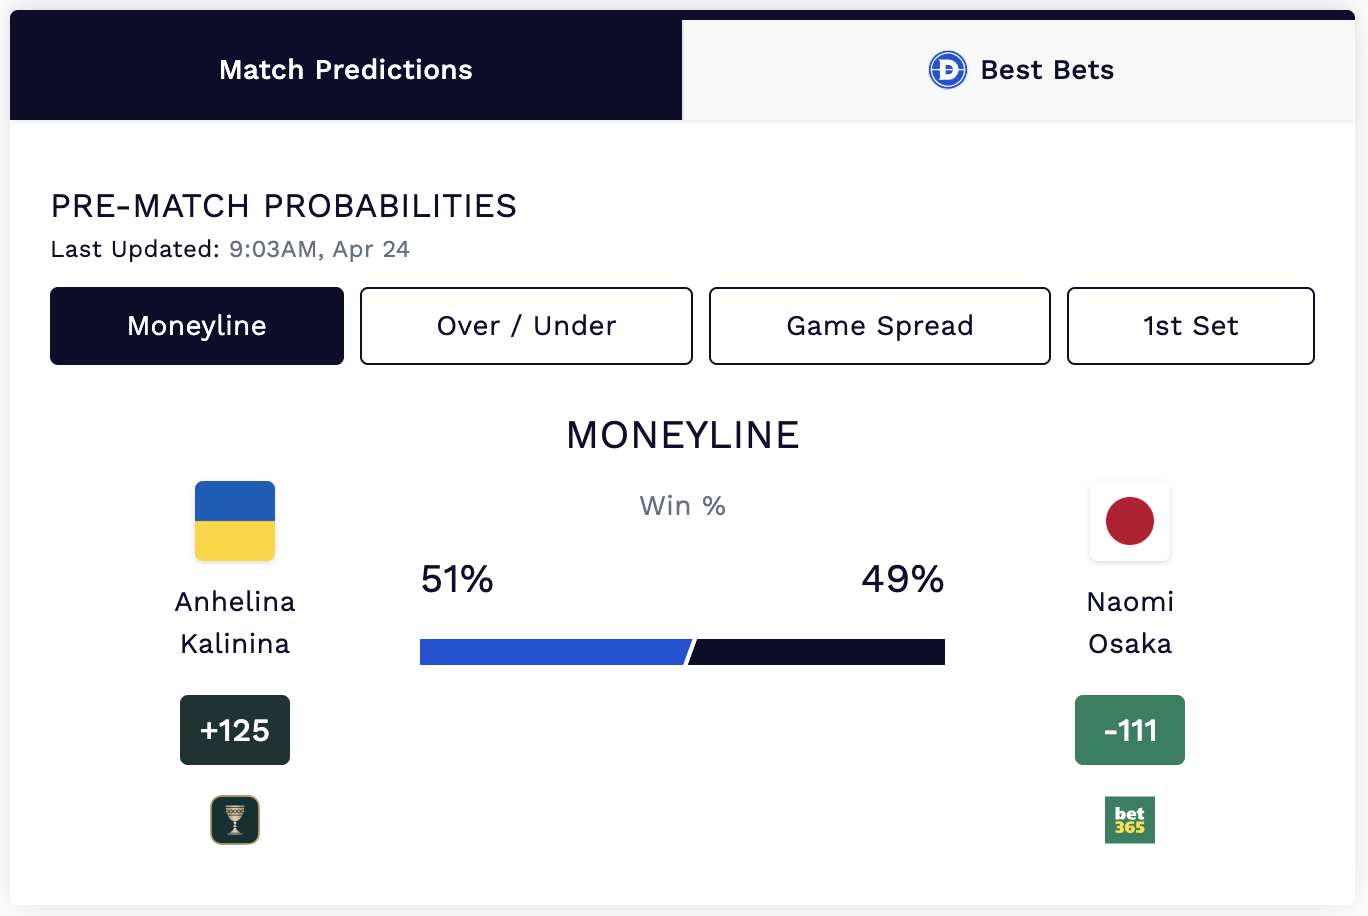Viewport: 1368px width, 916px height.
Task: Click the Last Updated timestamp
Action: (318, 249)
